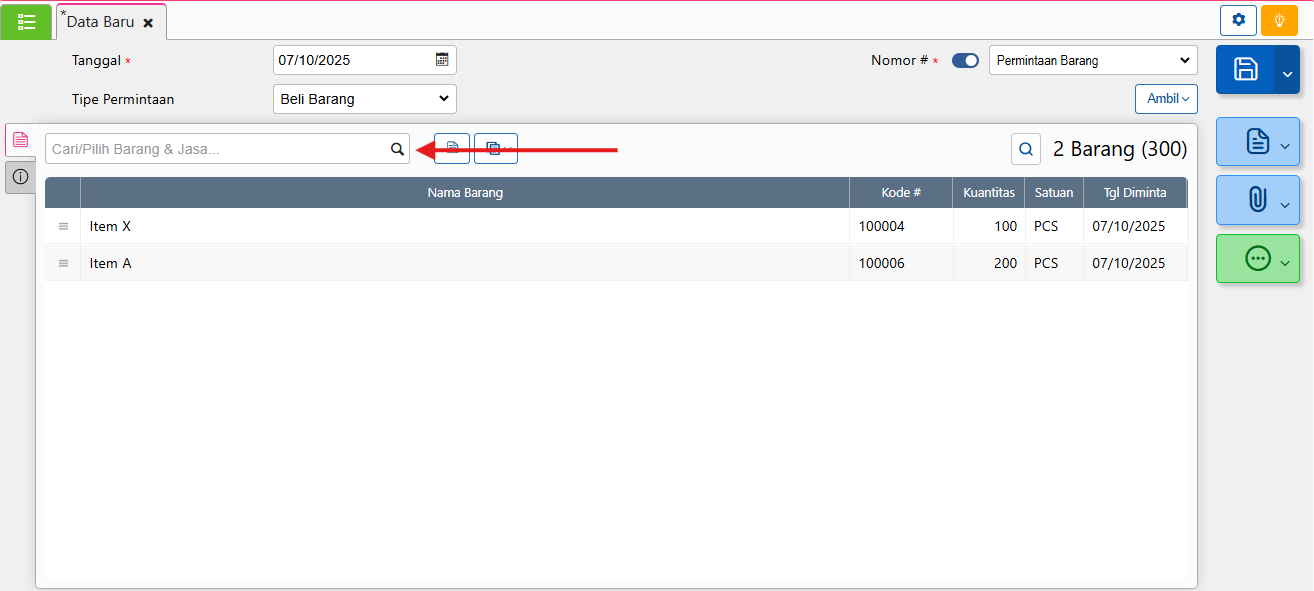Open the Permintaan Barang number type dropdown
The height and width of the screenshot is (591, 1314).
point(1092,61)
